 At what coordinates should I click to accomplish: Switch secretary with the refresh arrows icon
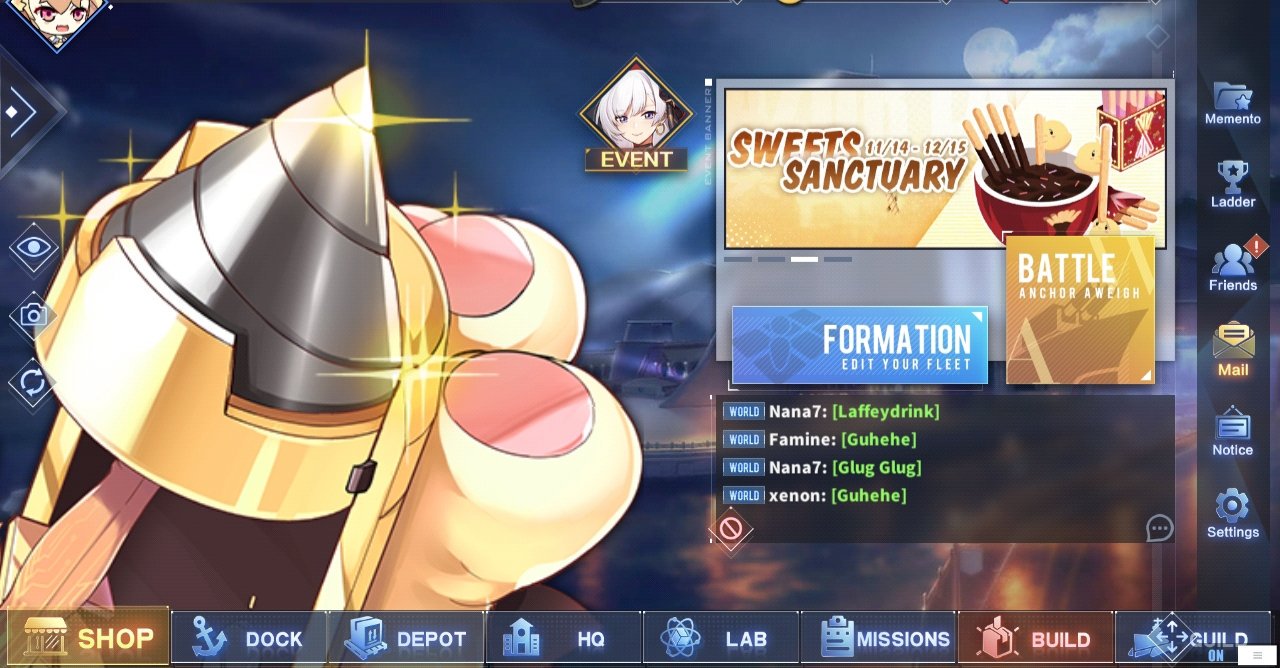[33, 383]
